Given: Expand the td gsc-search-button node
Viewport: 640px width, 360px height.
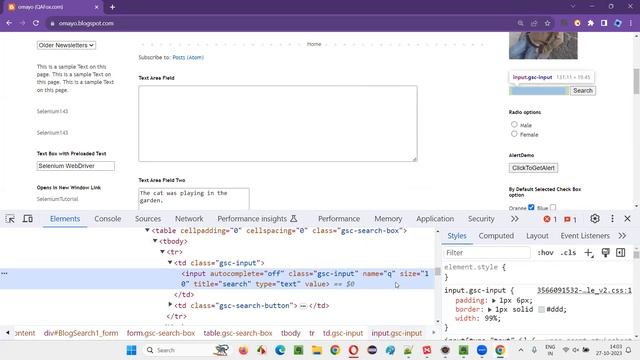Looking at the screenshot, I should tap(170, 304).
